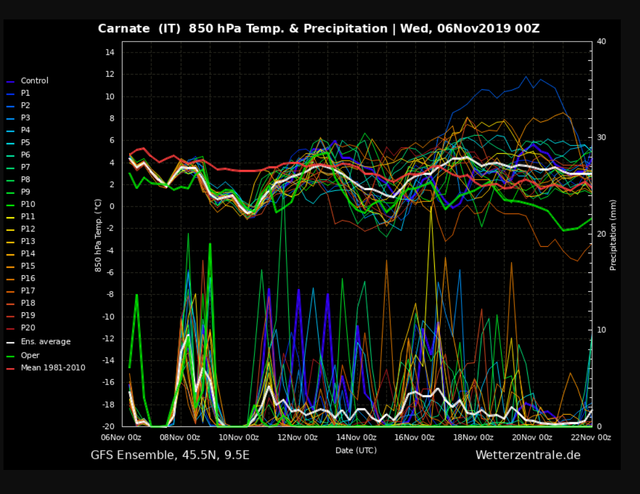Screen dimensions: 640x494
Task: Click the value 10 on the precipitation axis
Action: coord(601,330)
